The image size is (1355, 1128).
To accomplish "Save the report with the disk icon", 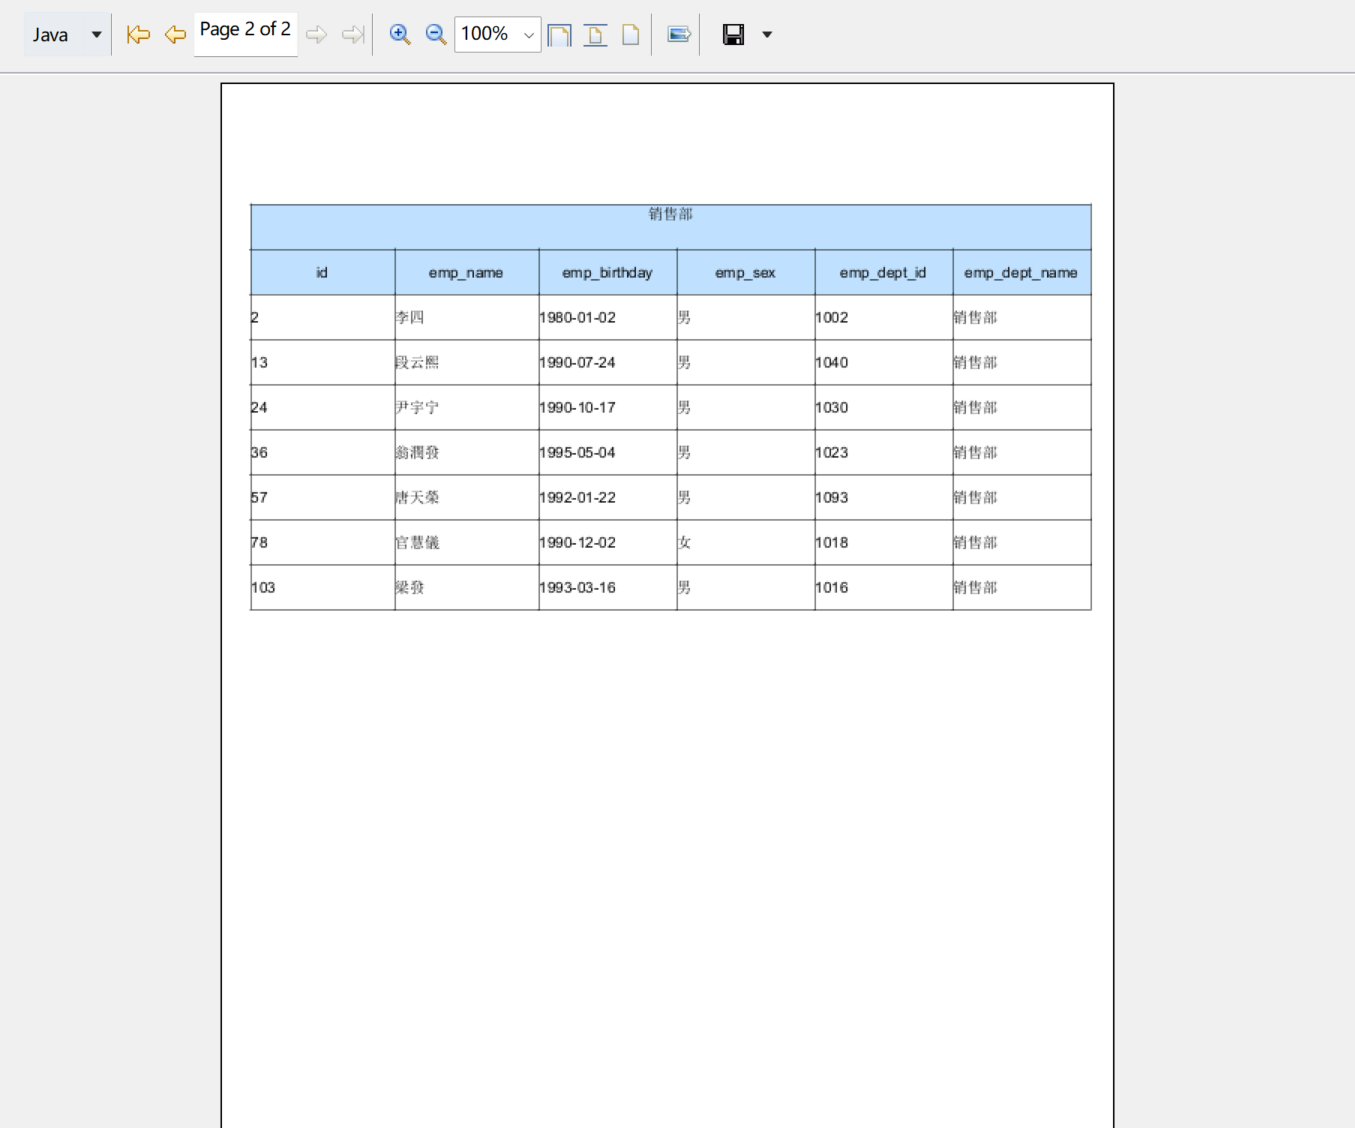I will click(732, 33).
